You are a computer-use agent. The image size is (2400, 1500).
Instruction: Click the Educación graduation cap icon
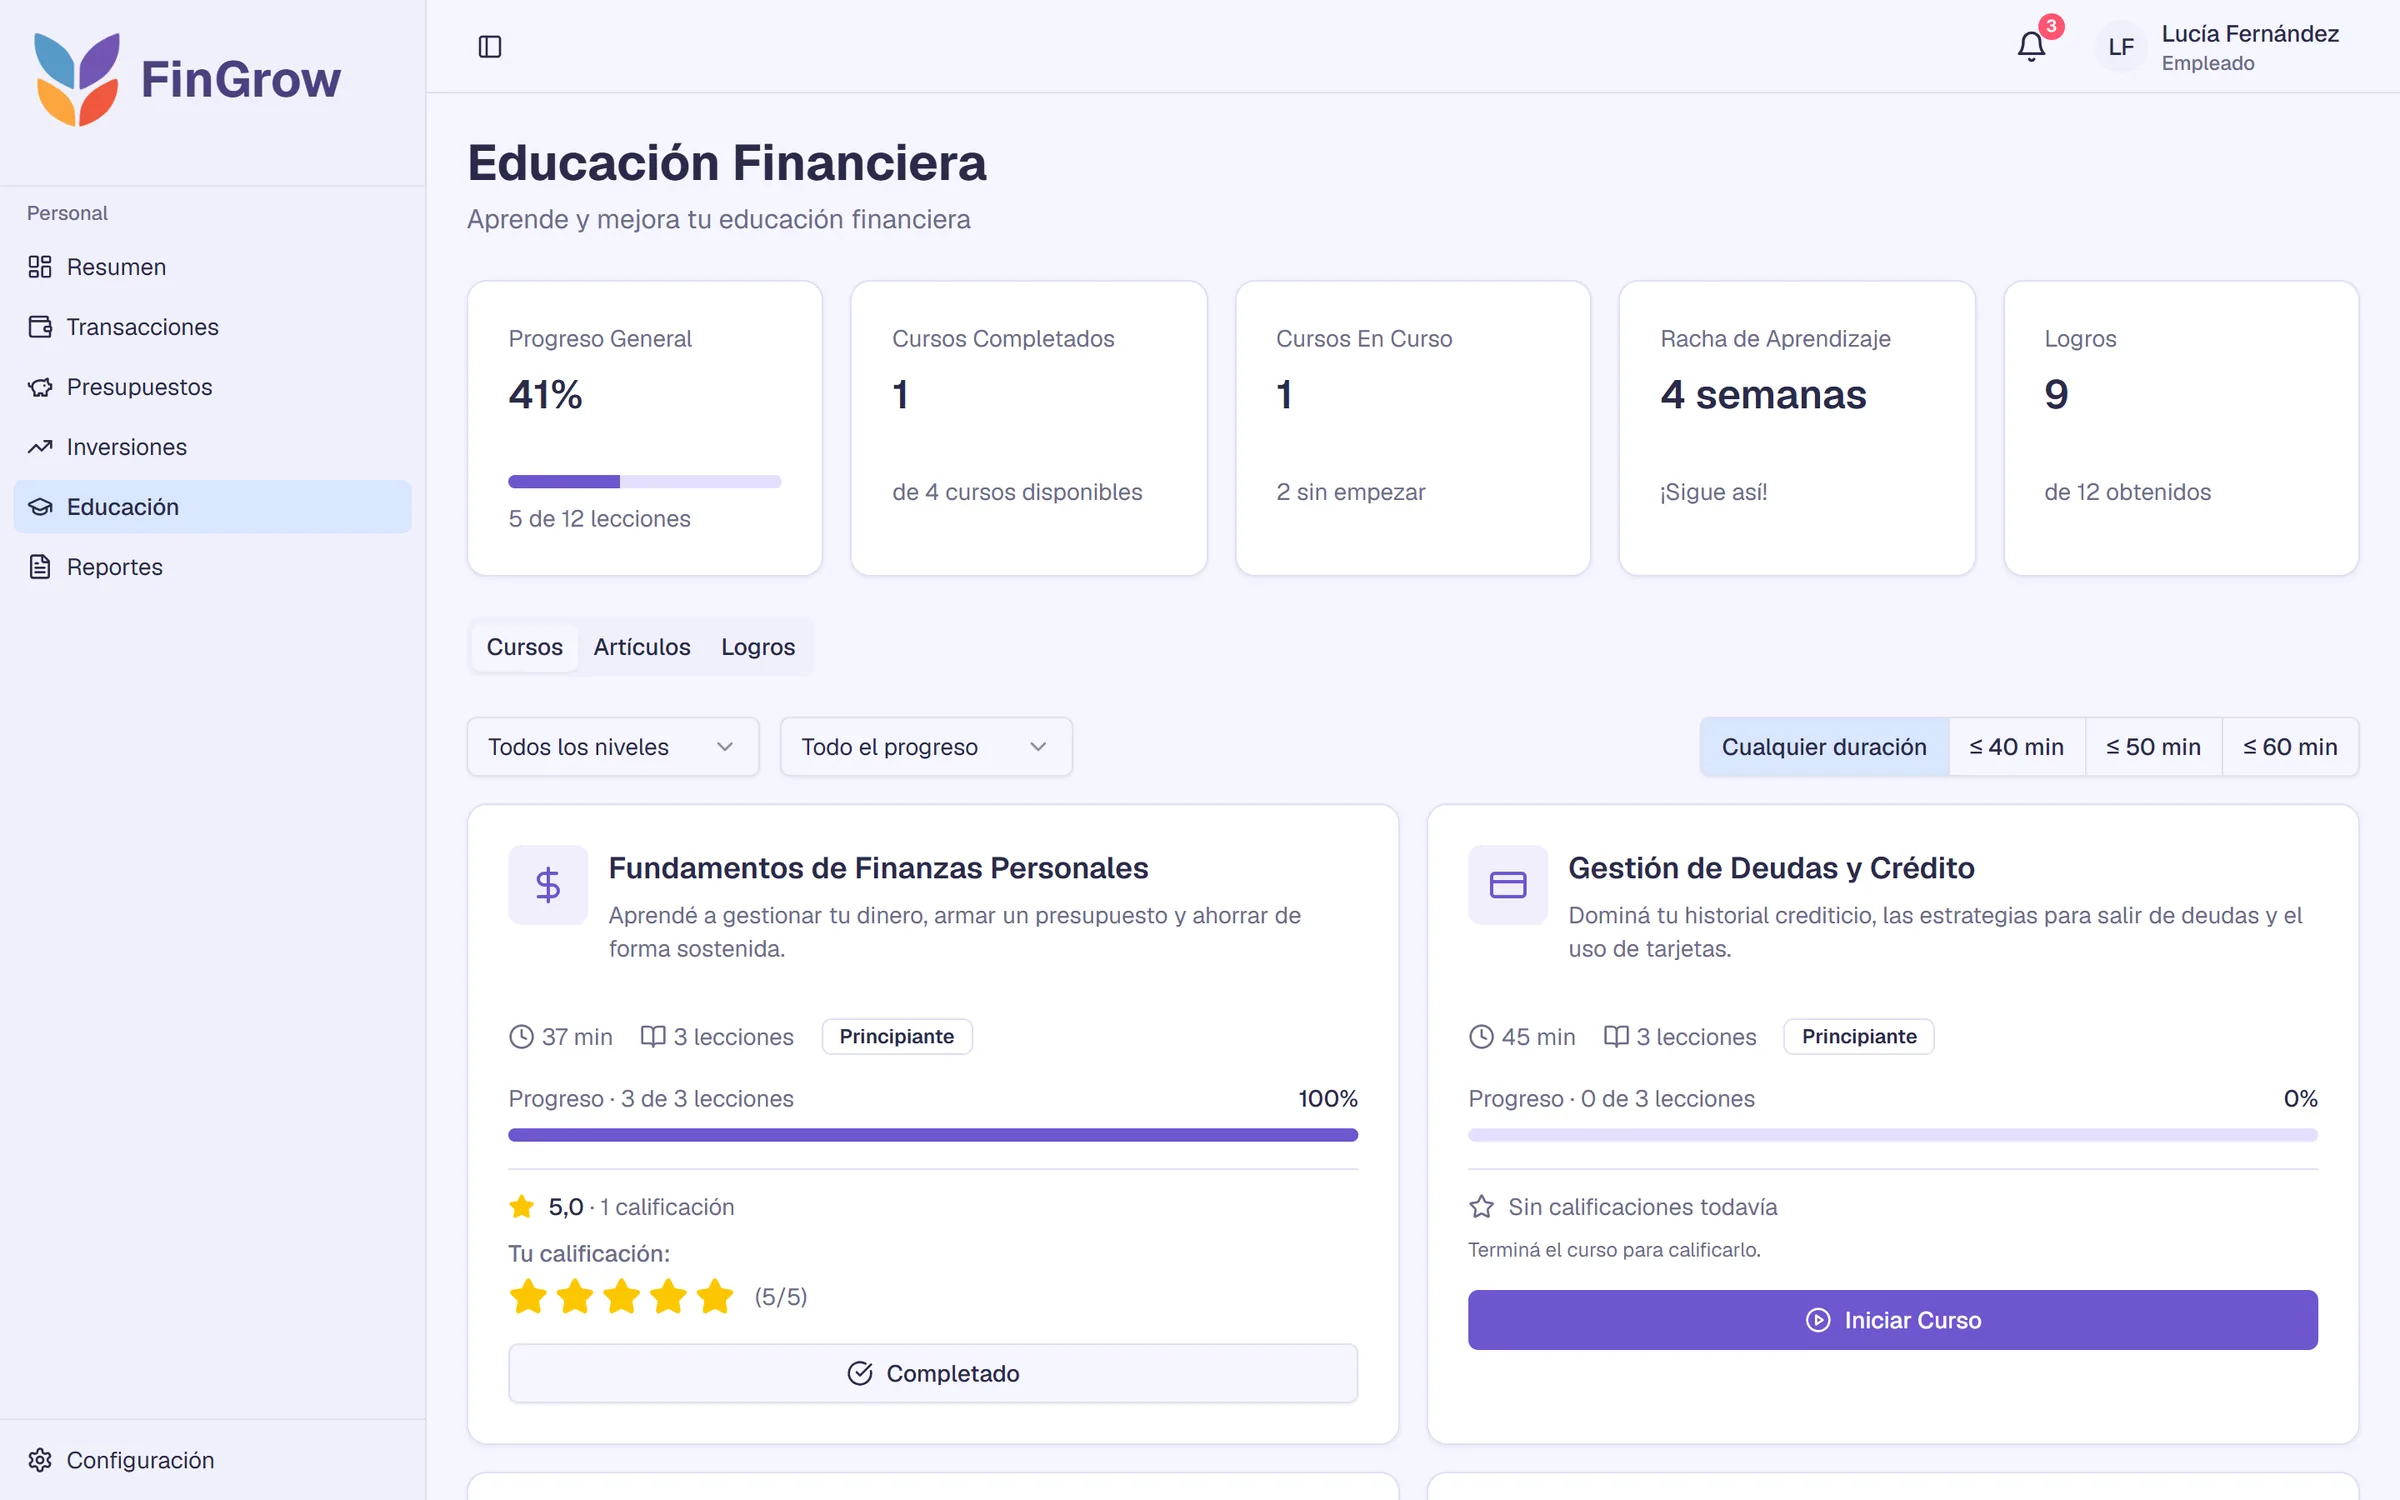pyautogui.click(x=40, y=507)
